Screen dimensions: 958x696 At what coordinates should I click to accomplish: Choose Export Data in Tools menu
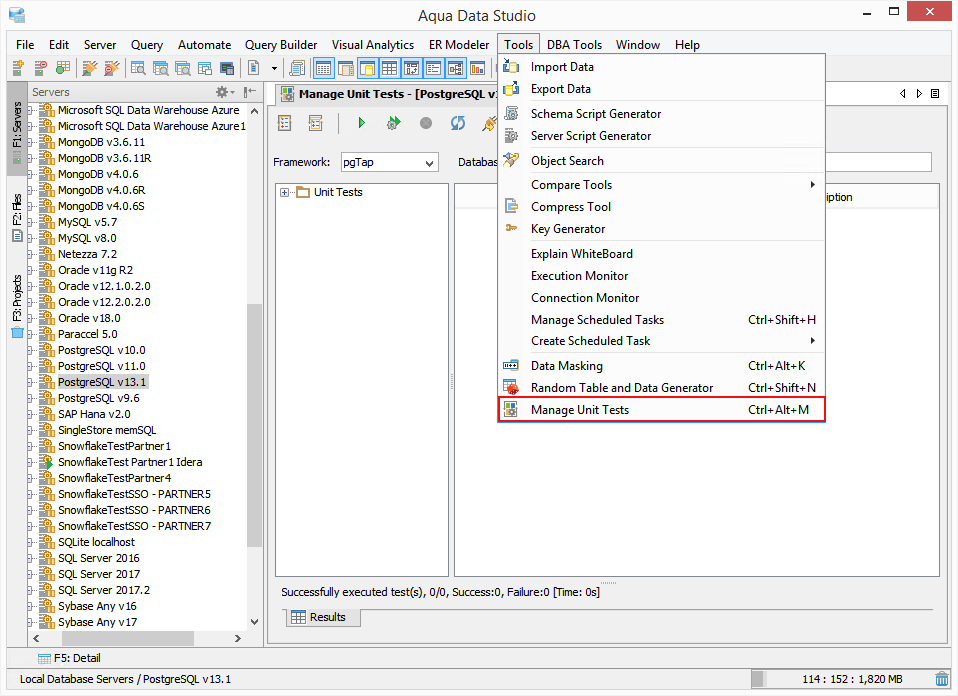pyautogui.click(x=662, y=89)
